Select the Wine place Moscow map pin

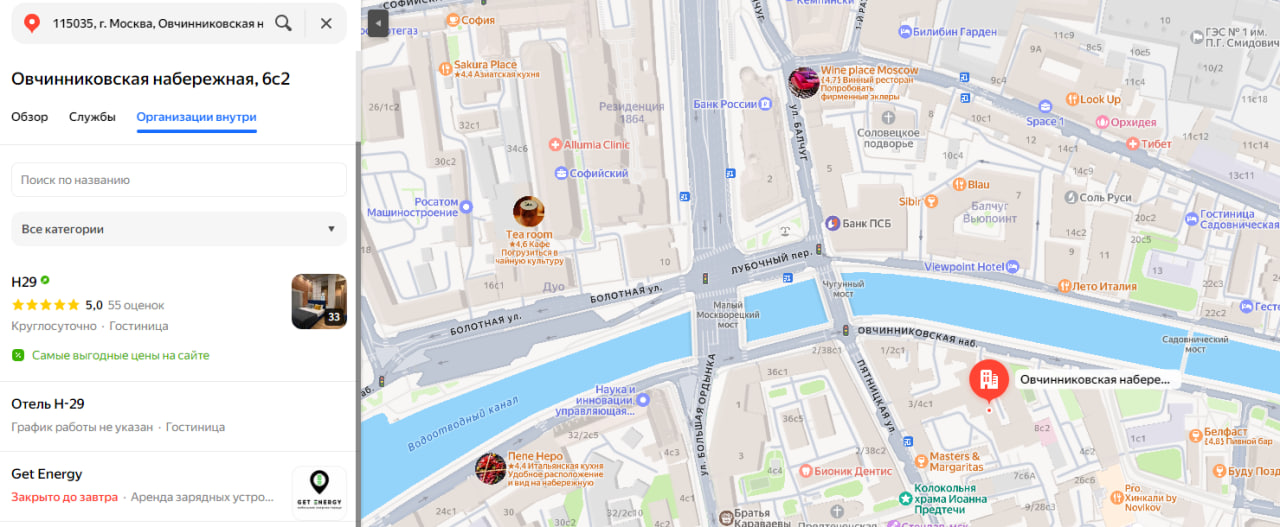click(804, 83)
